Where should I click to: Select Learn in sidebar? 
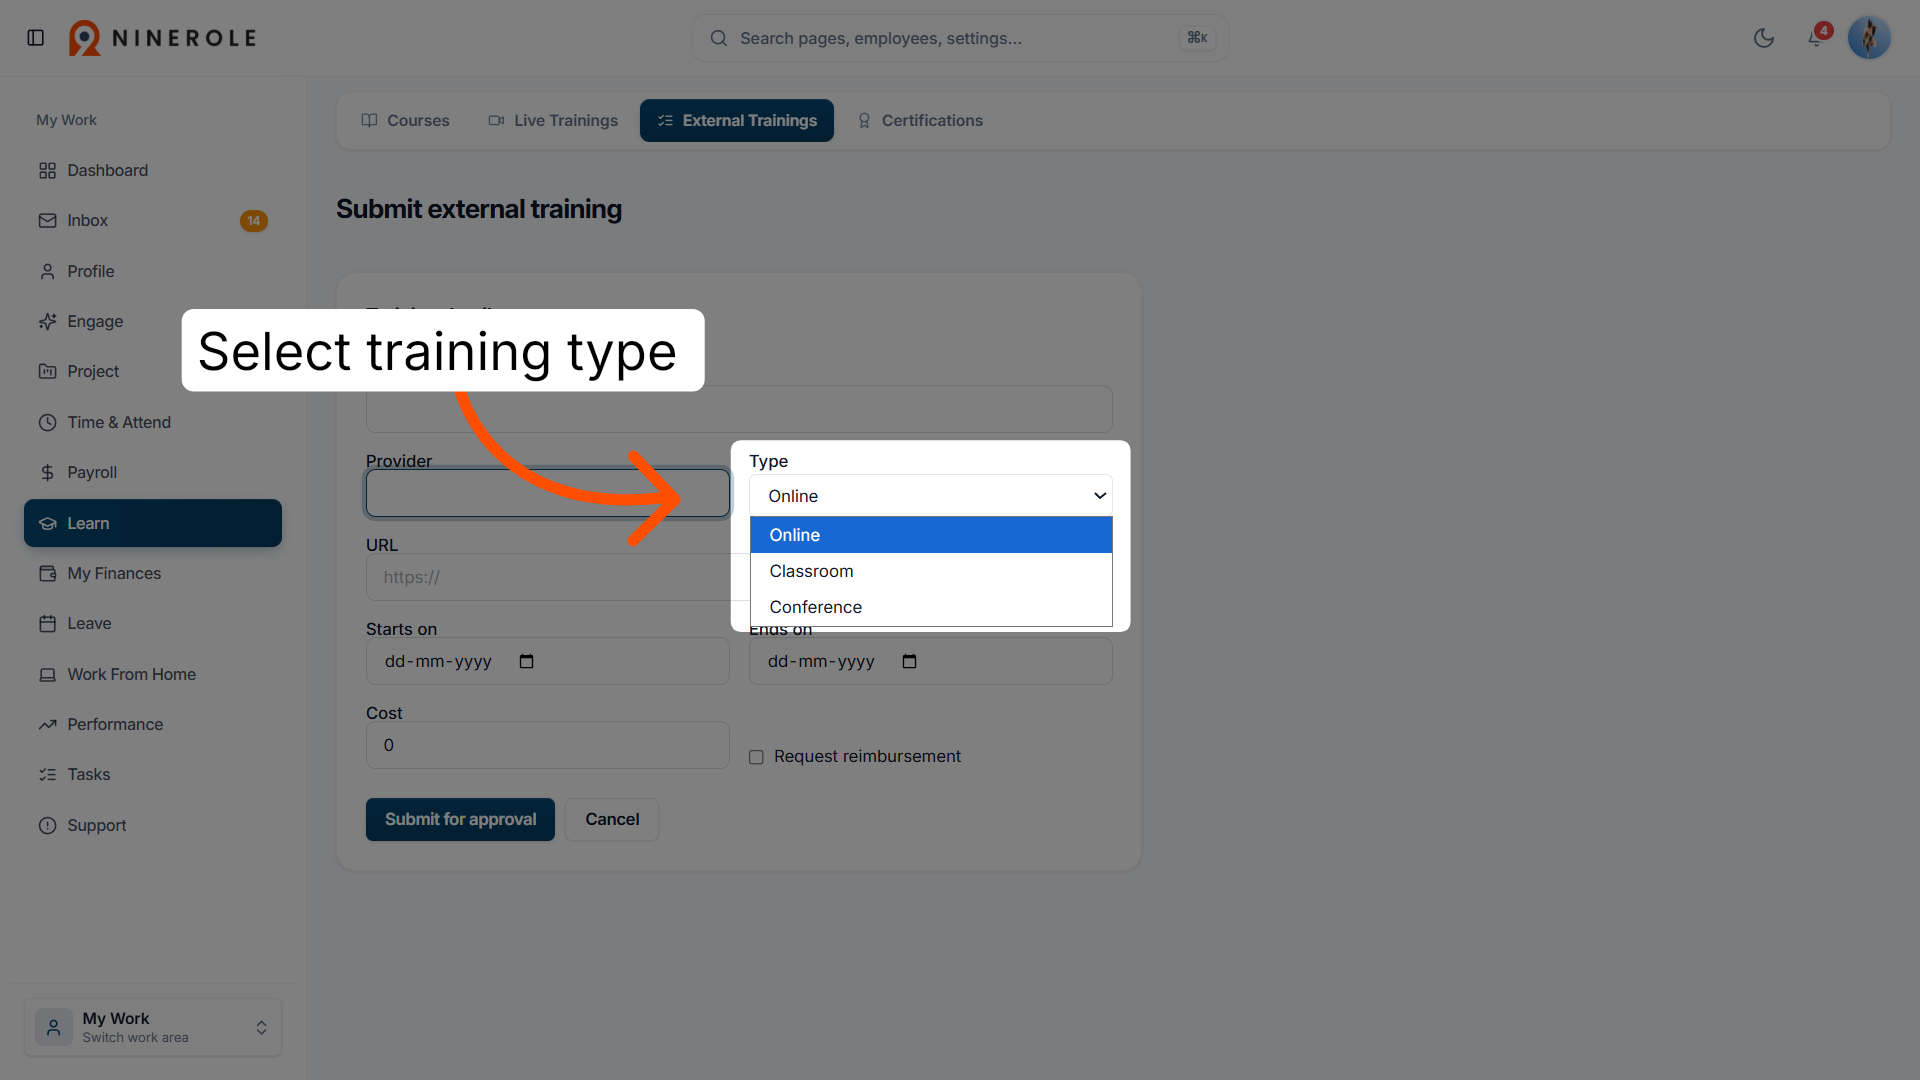pos(153,523)
